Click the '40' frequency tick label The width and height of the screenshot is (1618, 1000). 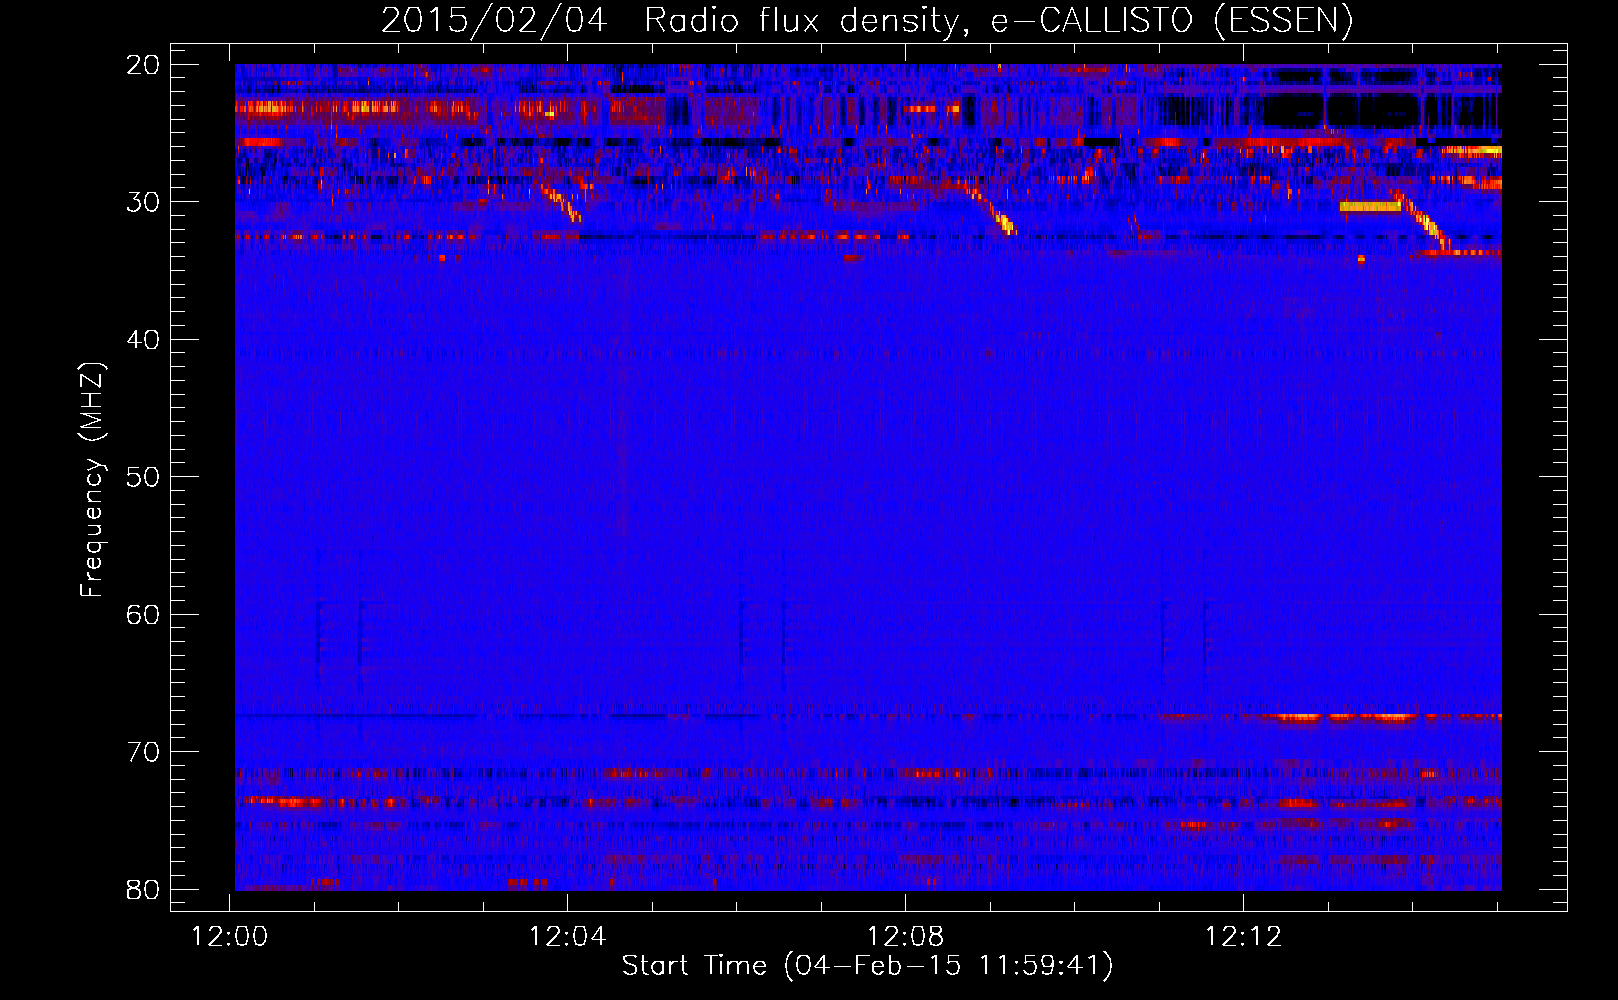[144, 340]
